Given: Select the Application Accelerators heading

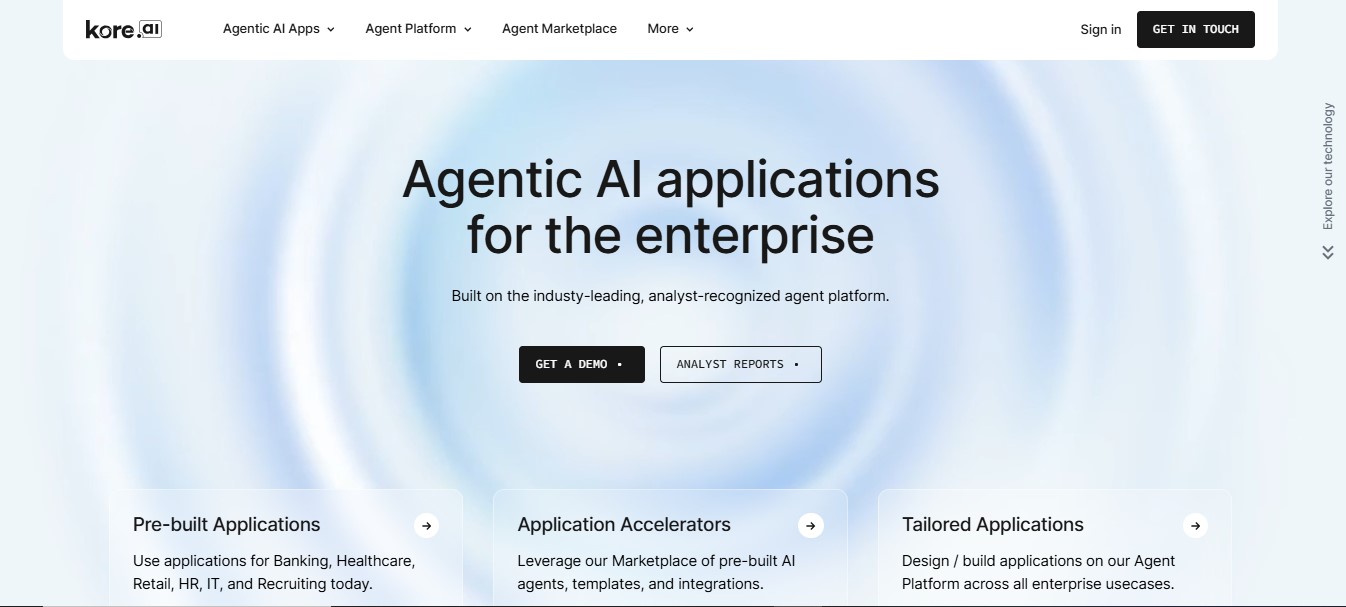Looking at the screenshot, I should pos(624,525).
